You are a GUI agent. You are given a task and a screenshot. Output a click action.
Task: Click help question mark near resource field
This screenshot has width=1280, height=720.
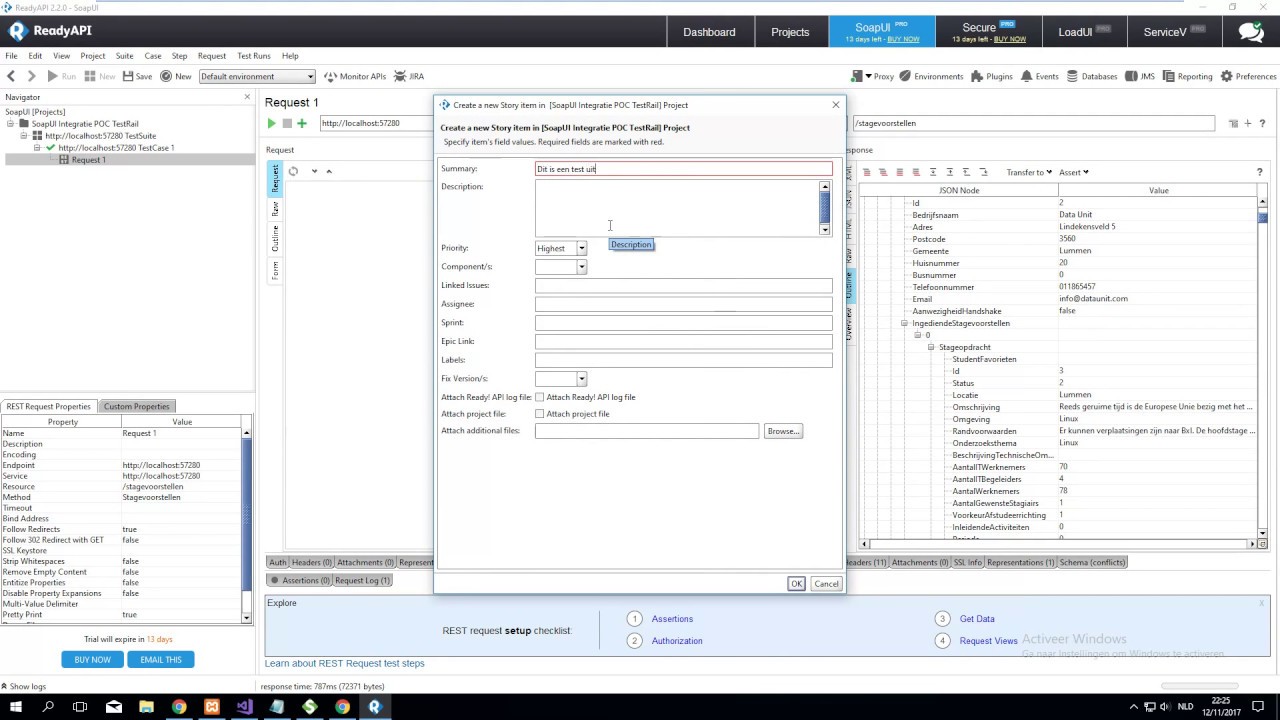[1264, 123]
